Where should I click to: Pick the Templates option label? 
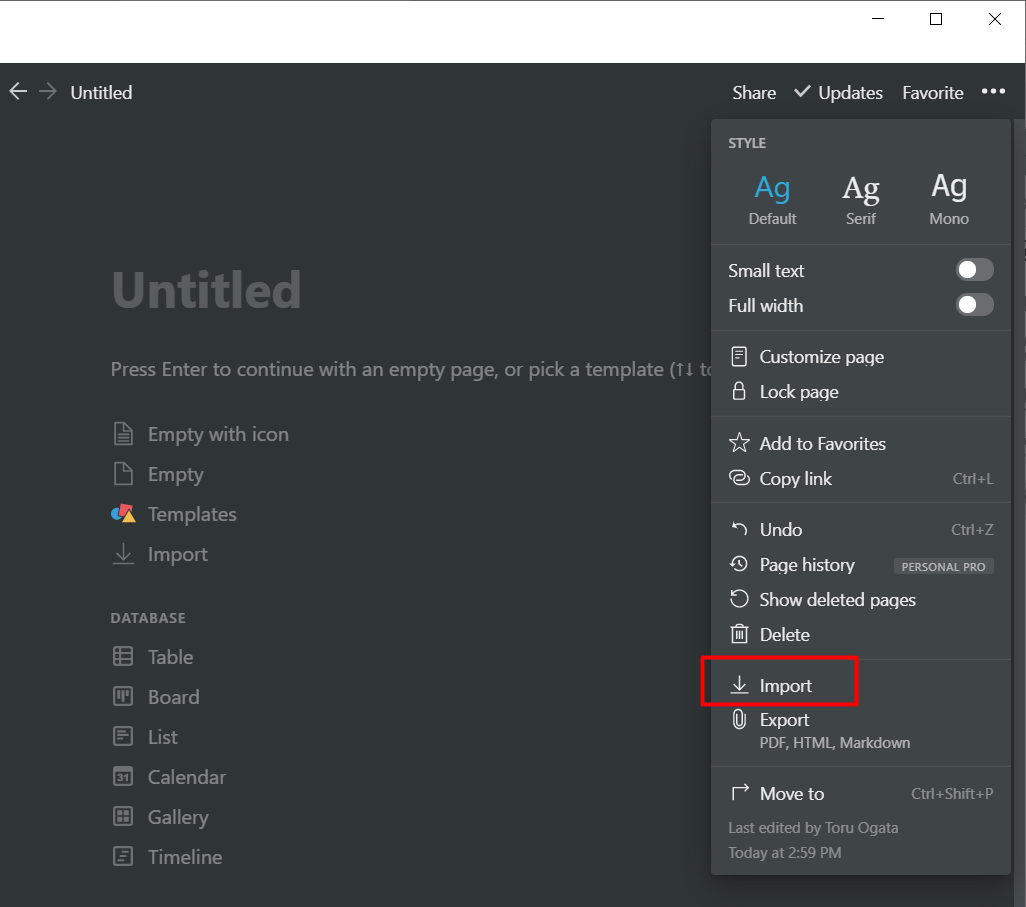pos(192,514)
